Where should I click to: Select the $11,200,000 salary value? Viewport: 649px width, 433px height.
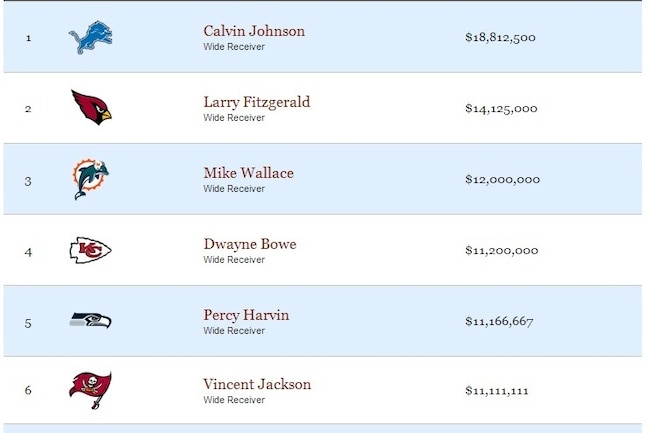tap(502, 250)
